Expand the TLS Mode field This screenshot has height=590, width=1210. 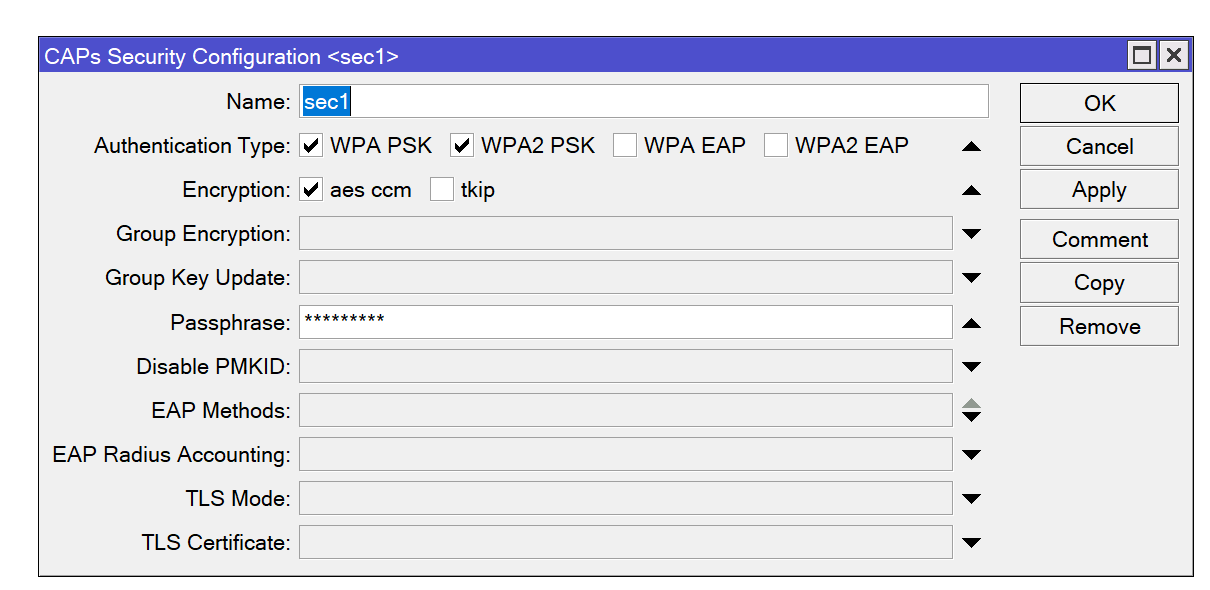point(971,499)
